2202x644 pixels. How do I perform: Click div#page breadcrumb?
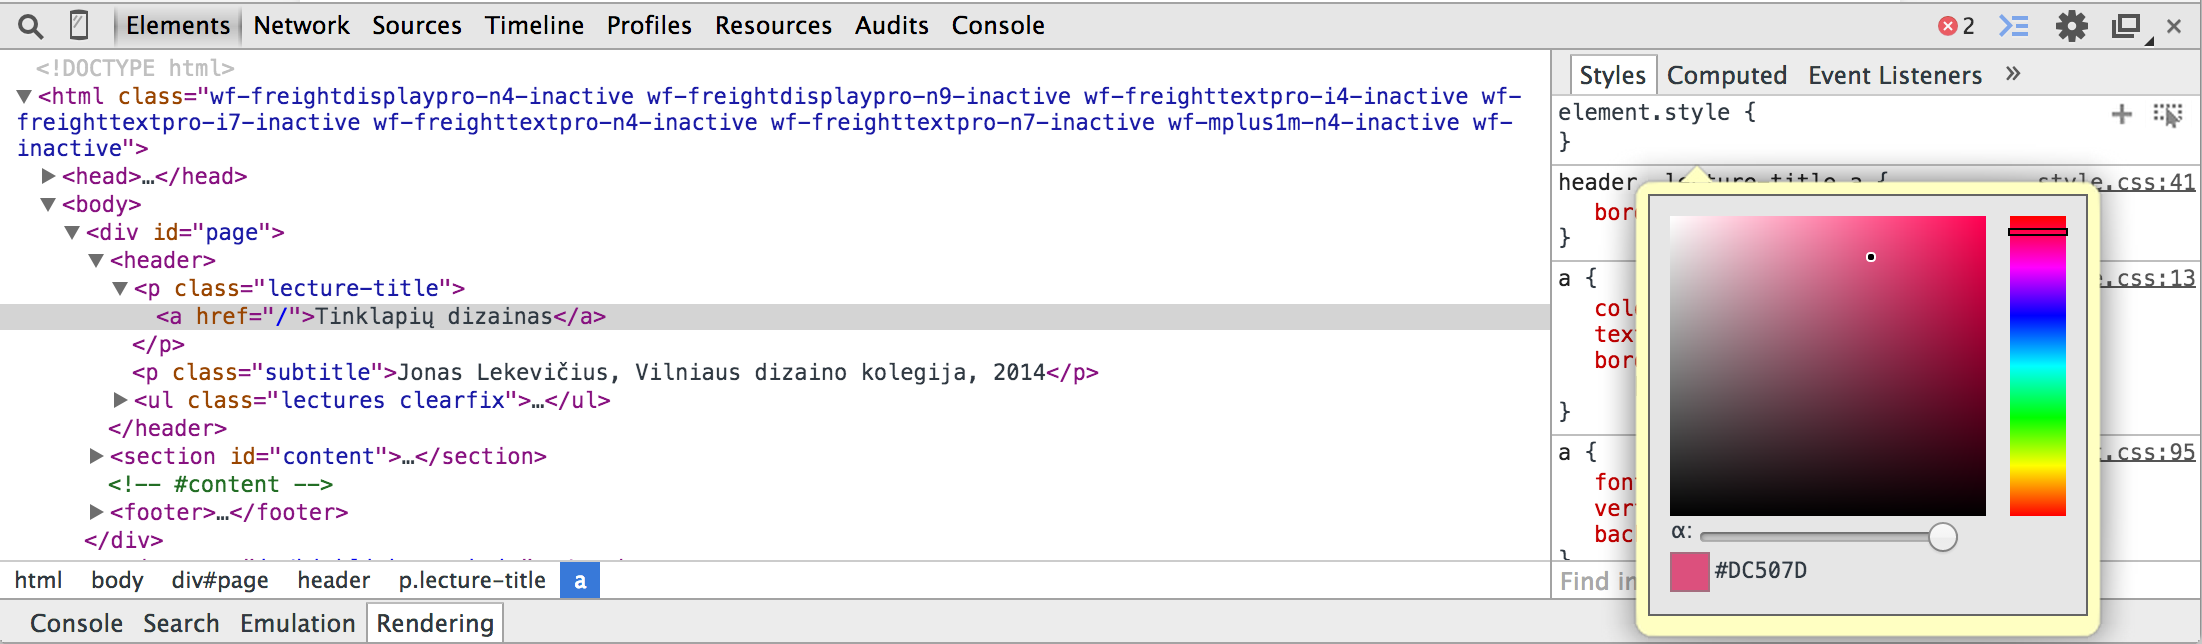tap(220, 580)
